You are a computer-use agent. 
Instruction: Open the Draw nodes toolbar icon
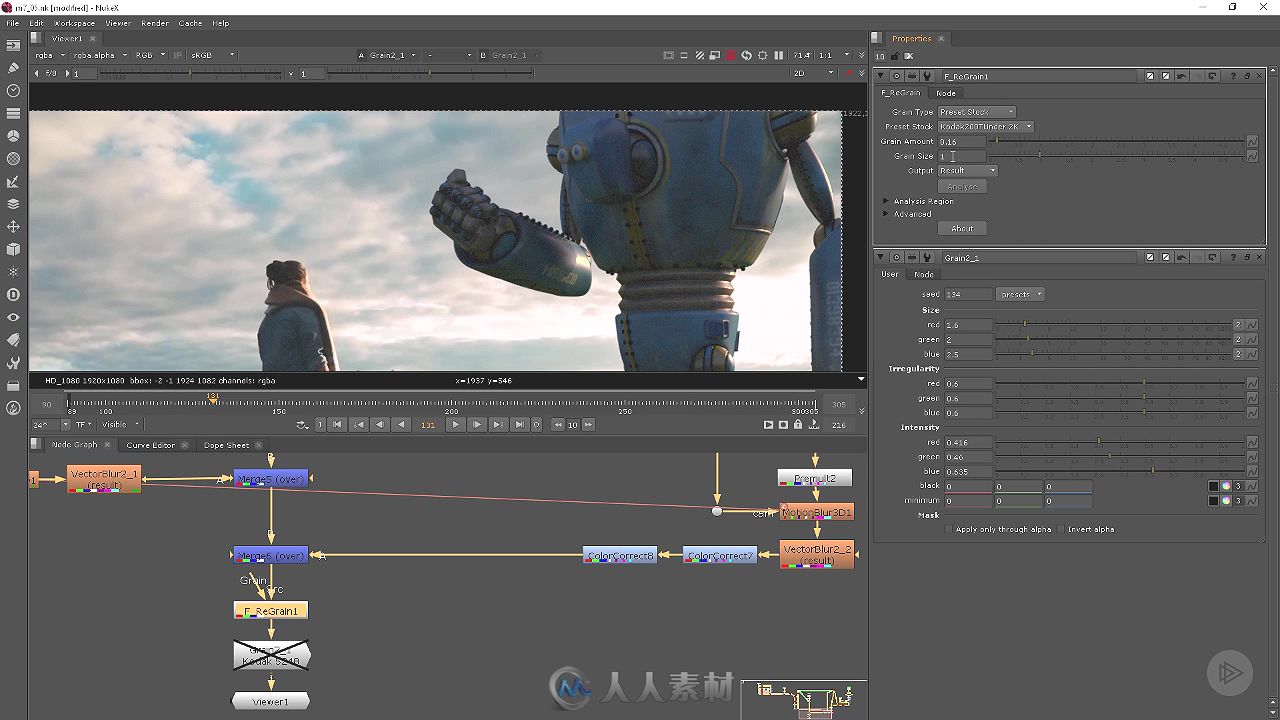coord(13,68)
